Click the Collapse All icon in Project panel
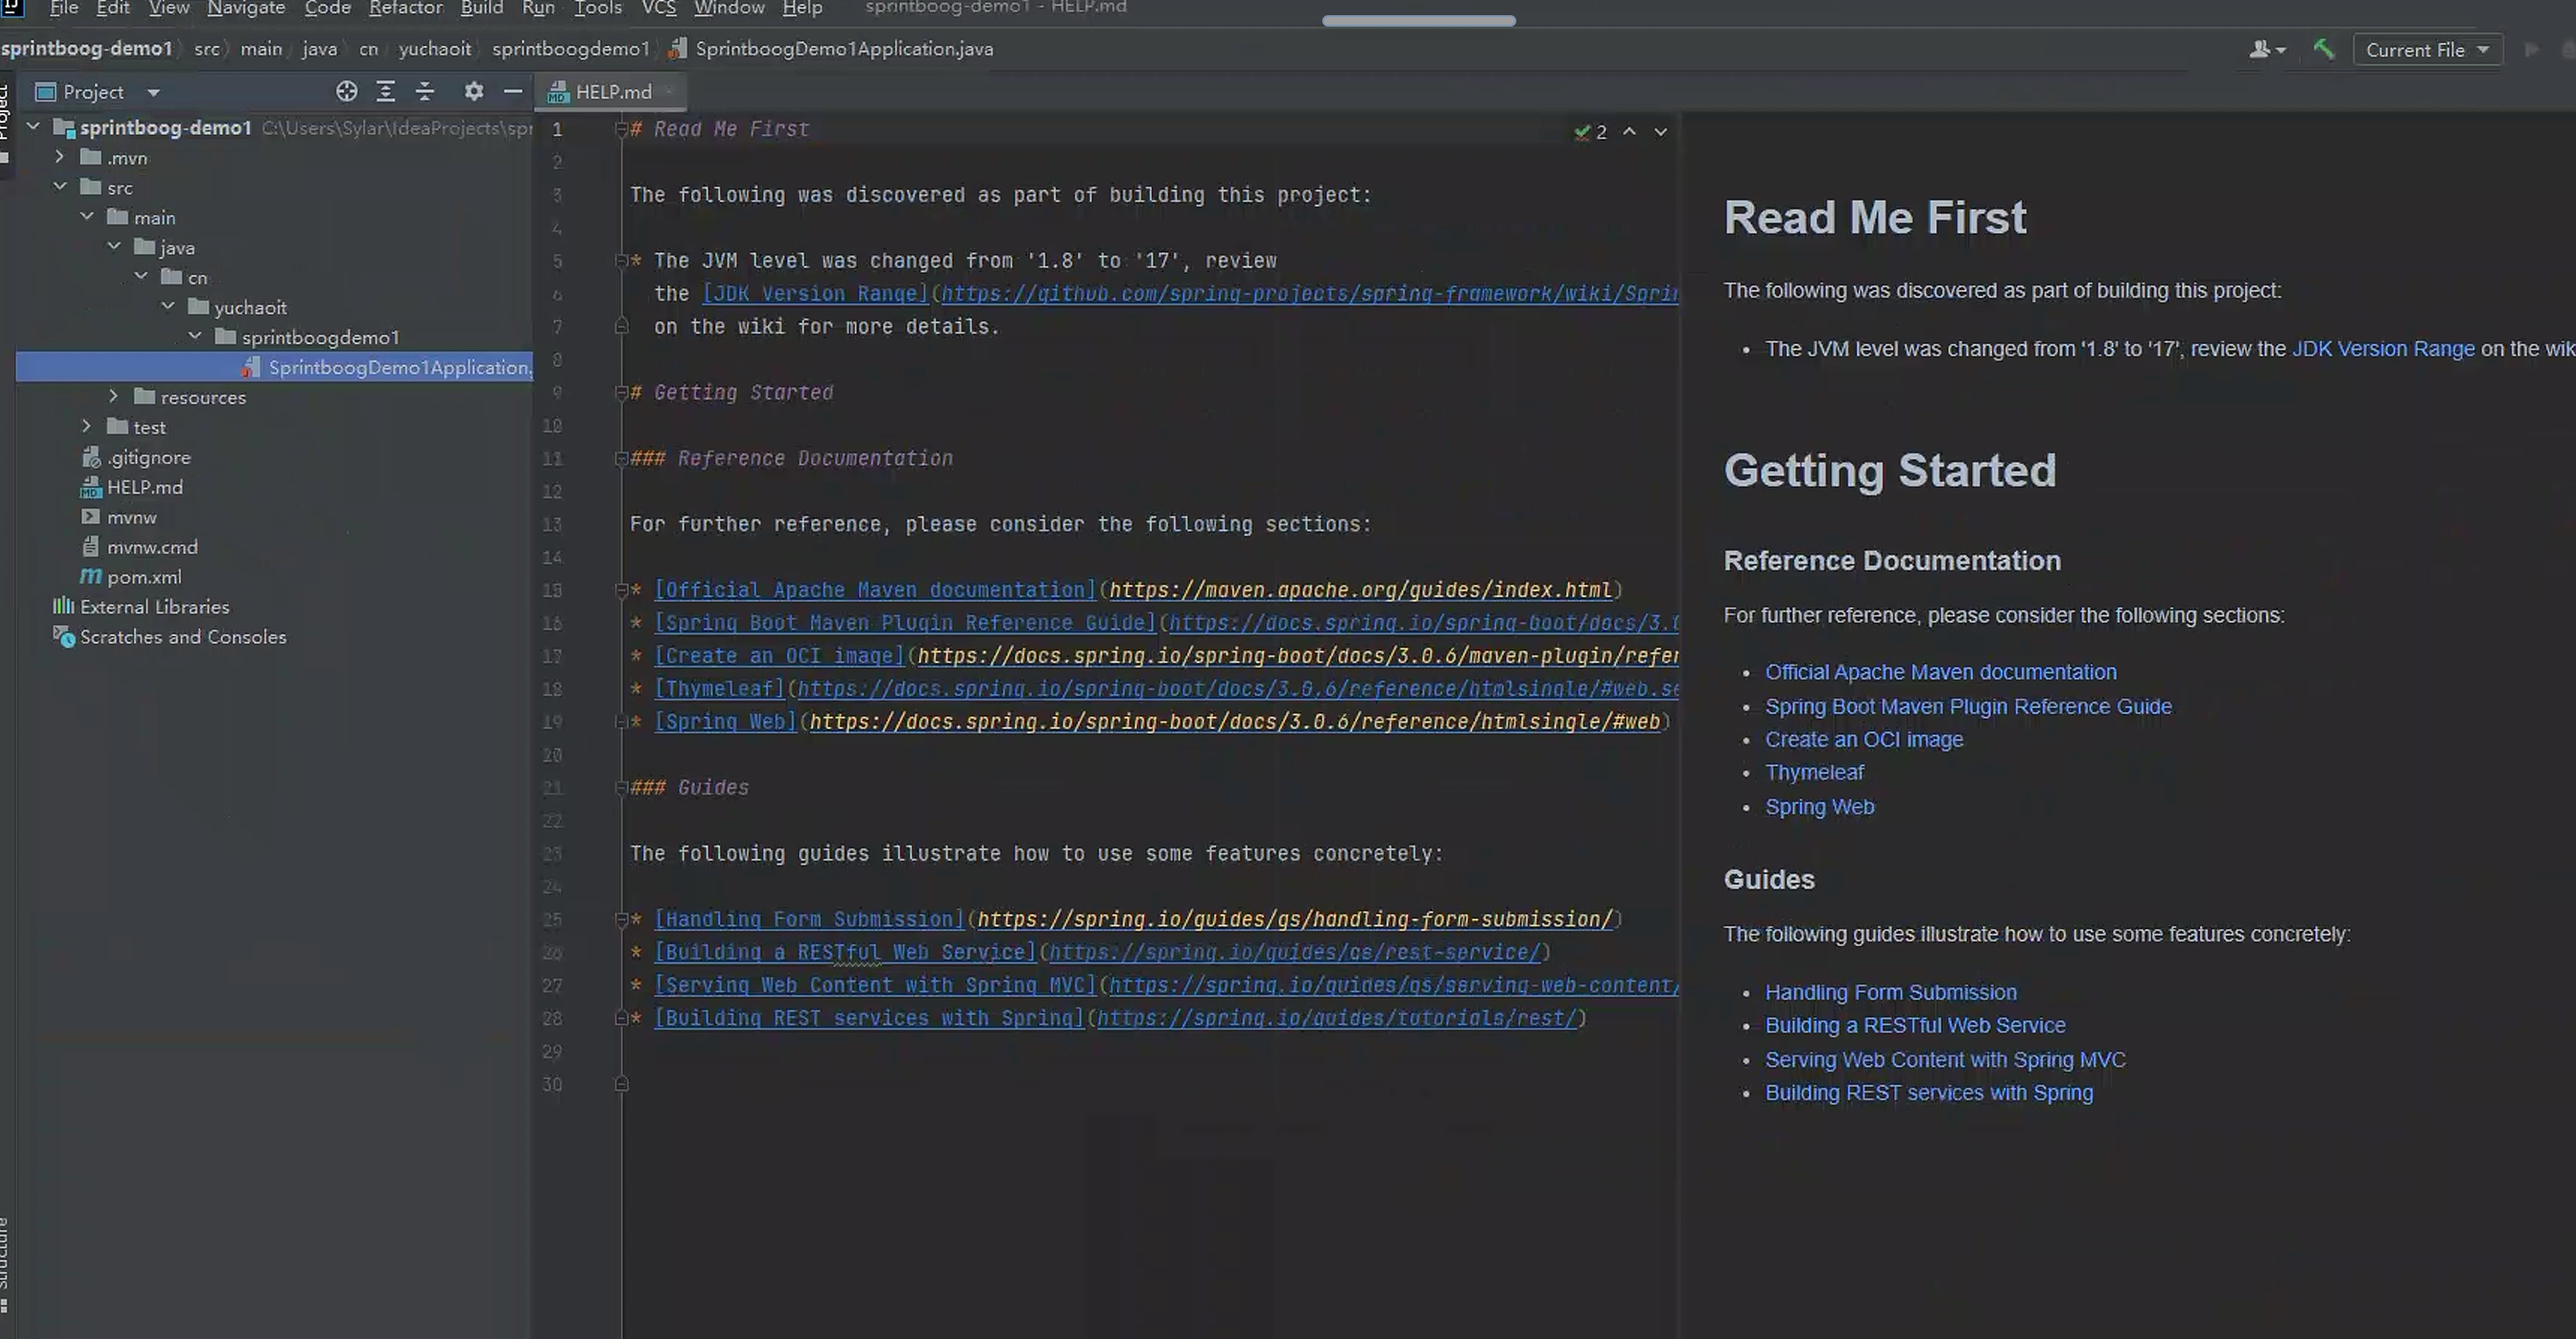The image size is (2576, 1339). 425,91
